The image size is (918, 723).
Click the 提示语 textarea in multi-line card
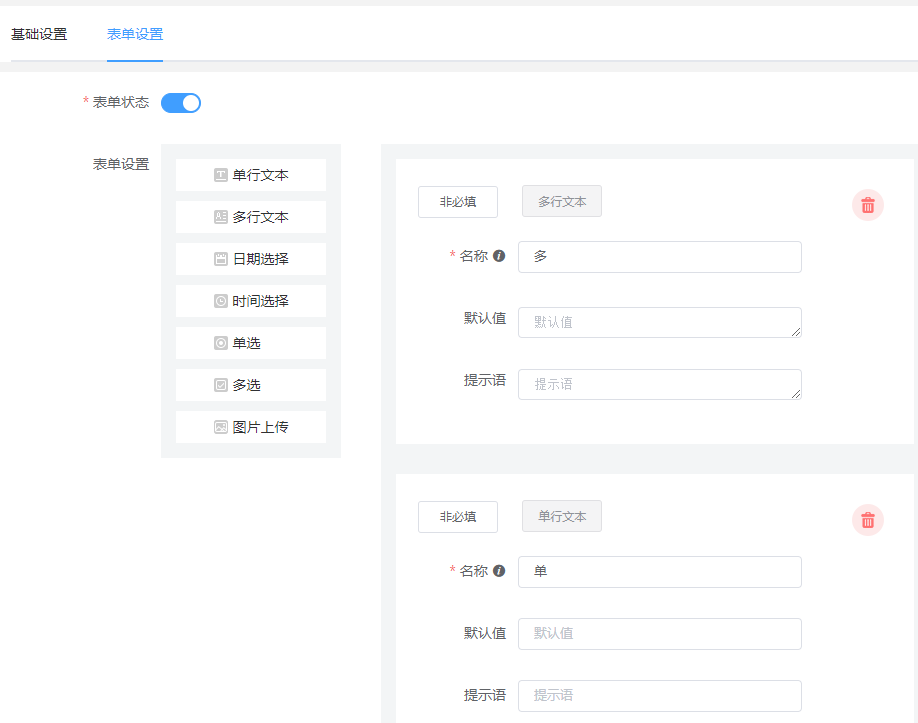659,384
